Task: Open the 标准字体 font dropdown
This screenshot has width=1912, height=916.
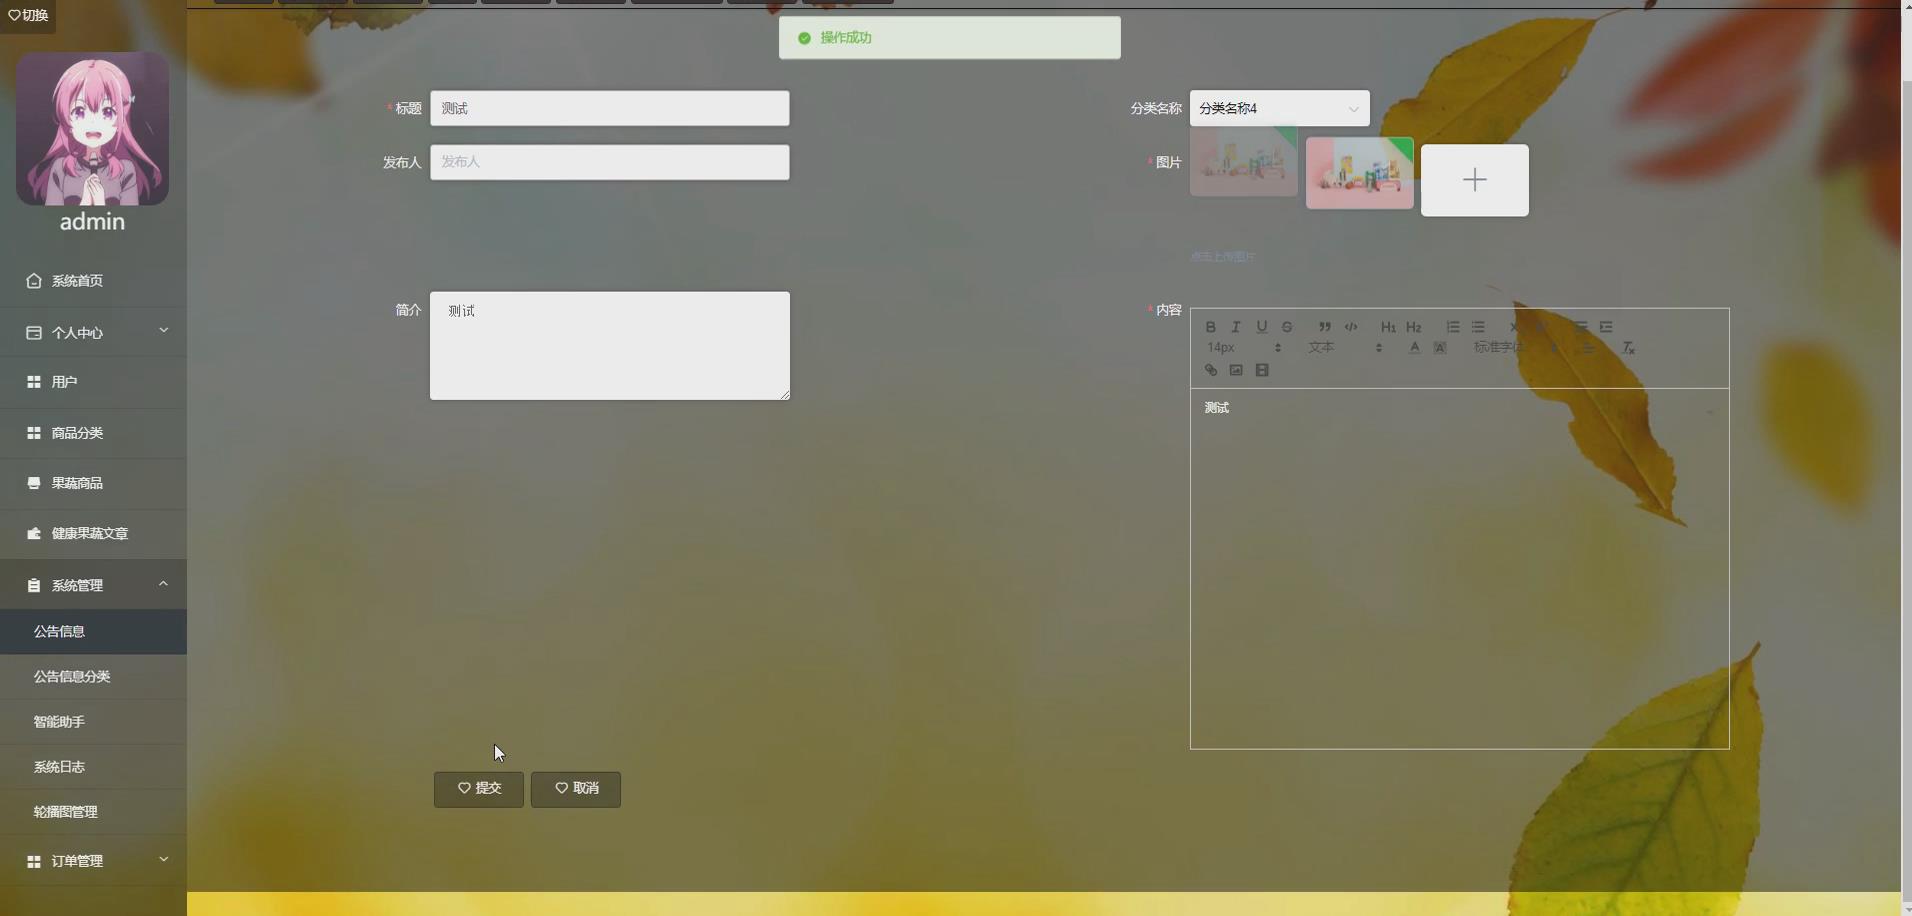Action: point(1515,348)
